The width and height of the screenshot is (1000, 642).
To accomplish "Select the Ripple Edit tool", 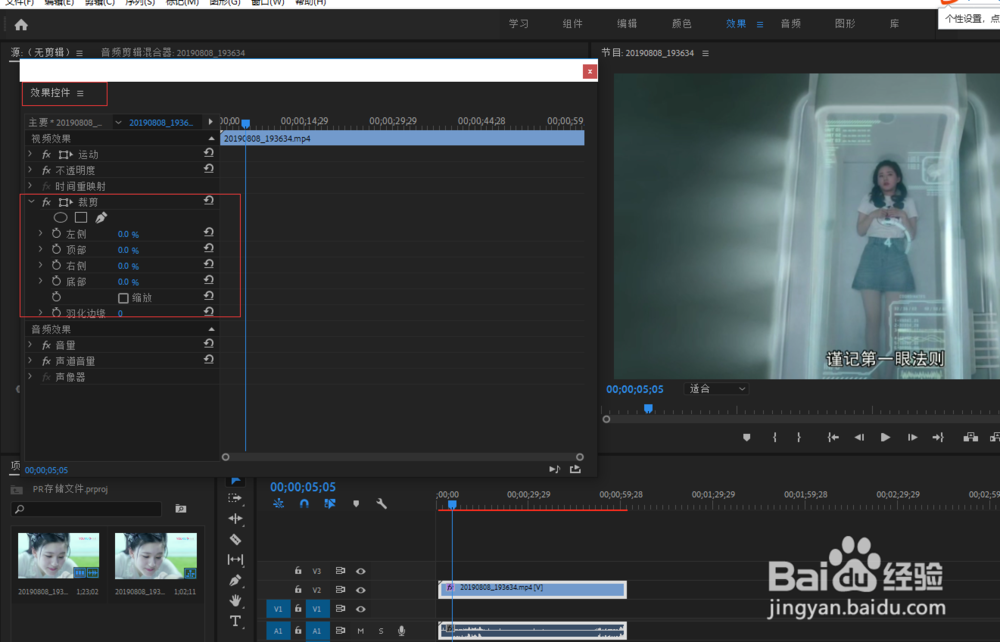I will [x=235, y=518].
